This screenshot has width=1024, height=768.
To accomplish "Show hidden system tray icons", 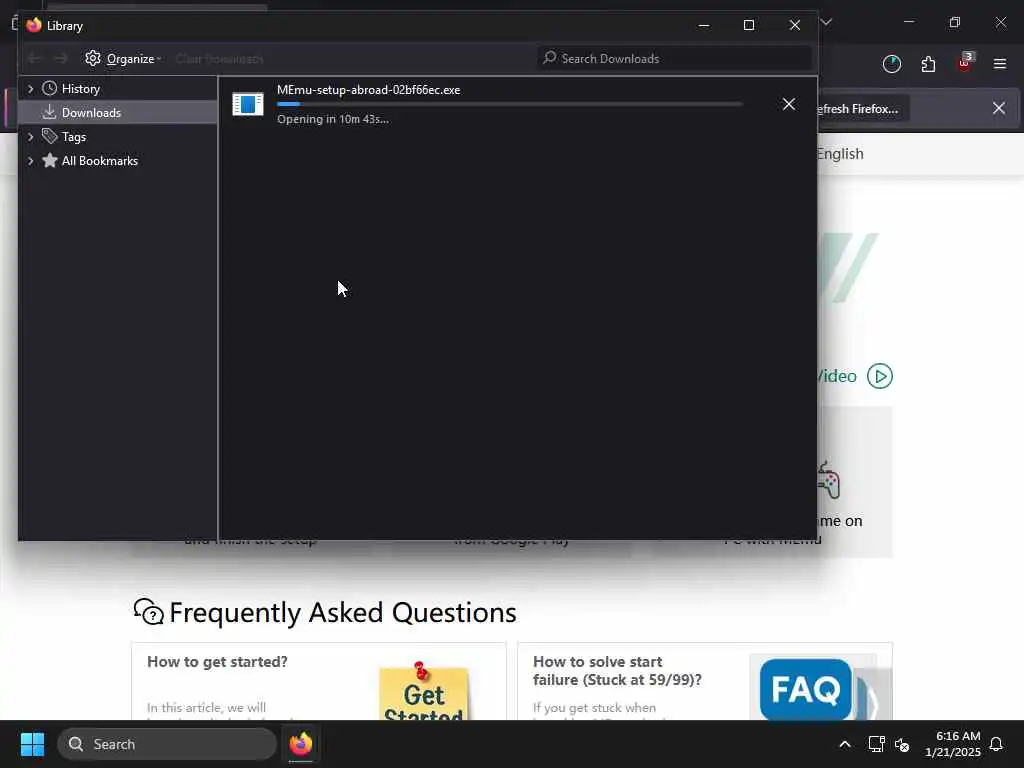I will pos(845,744).
